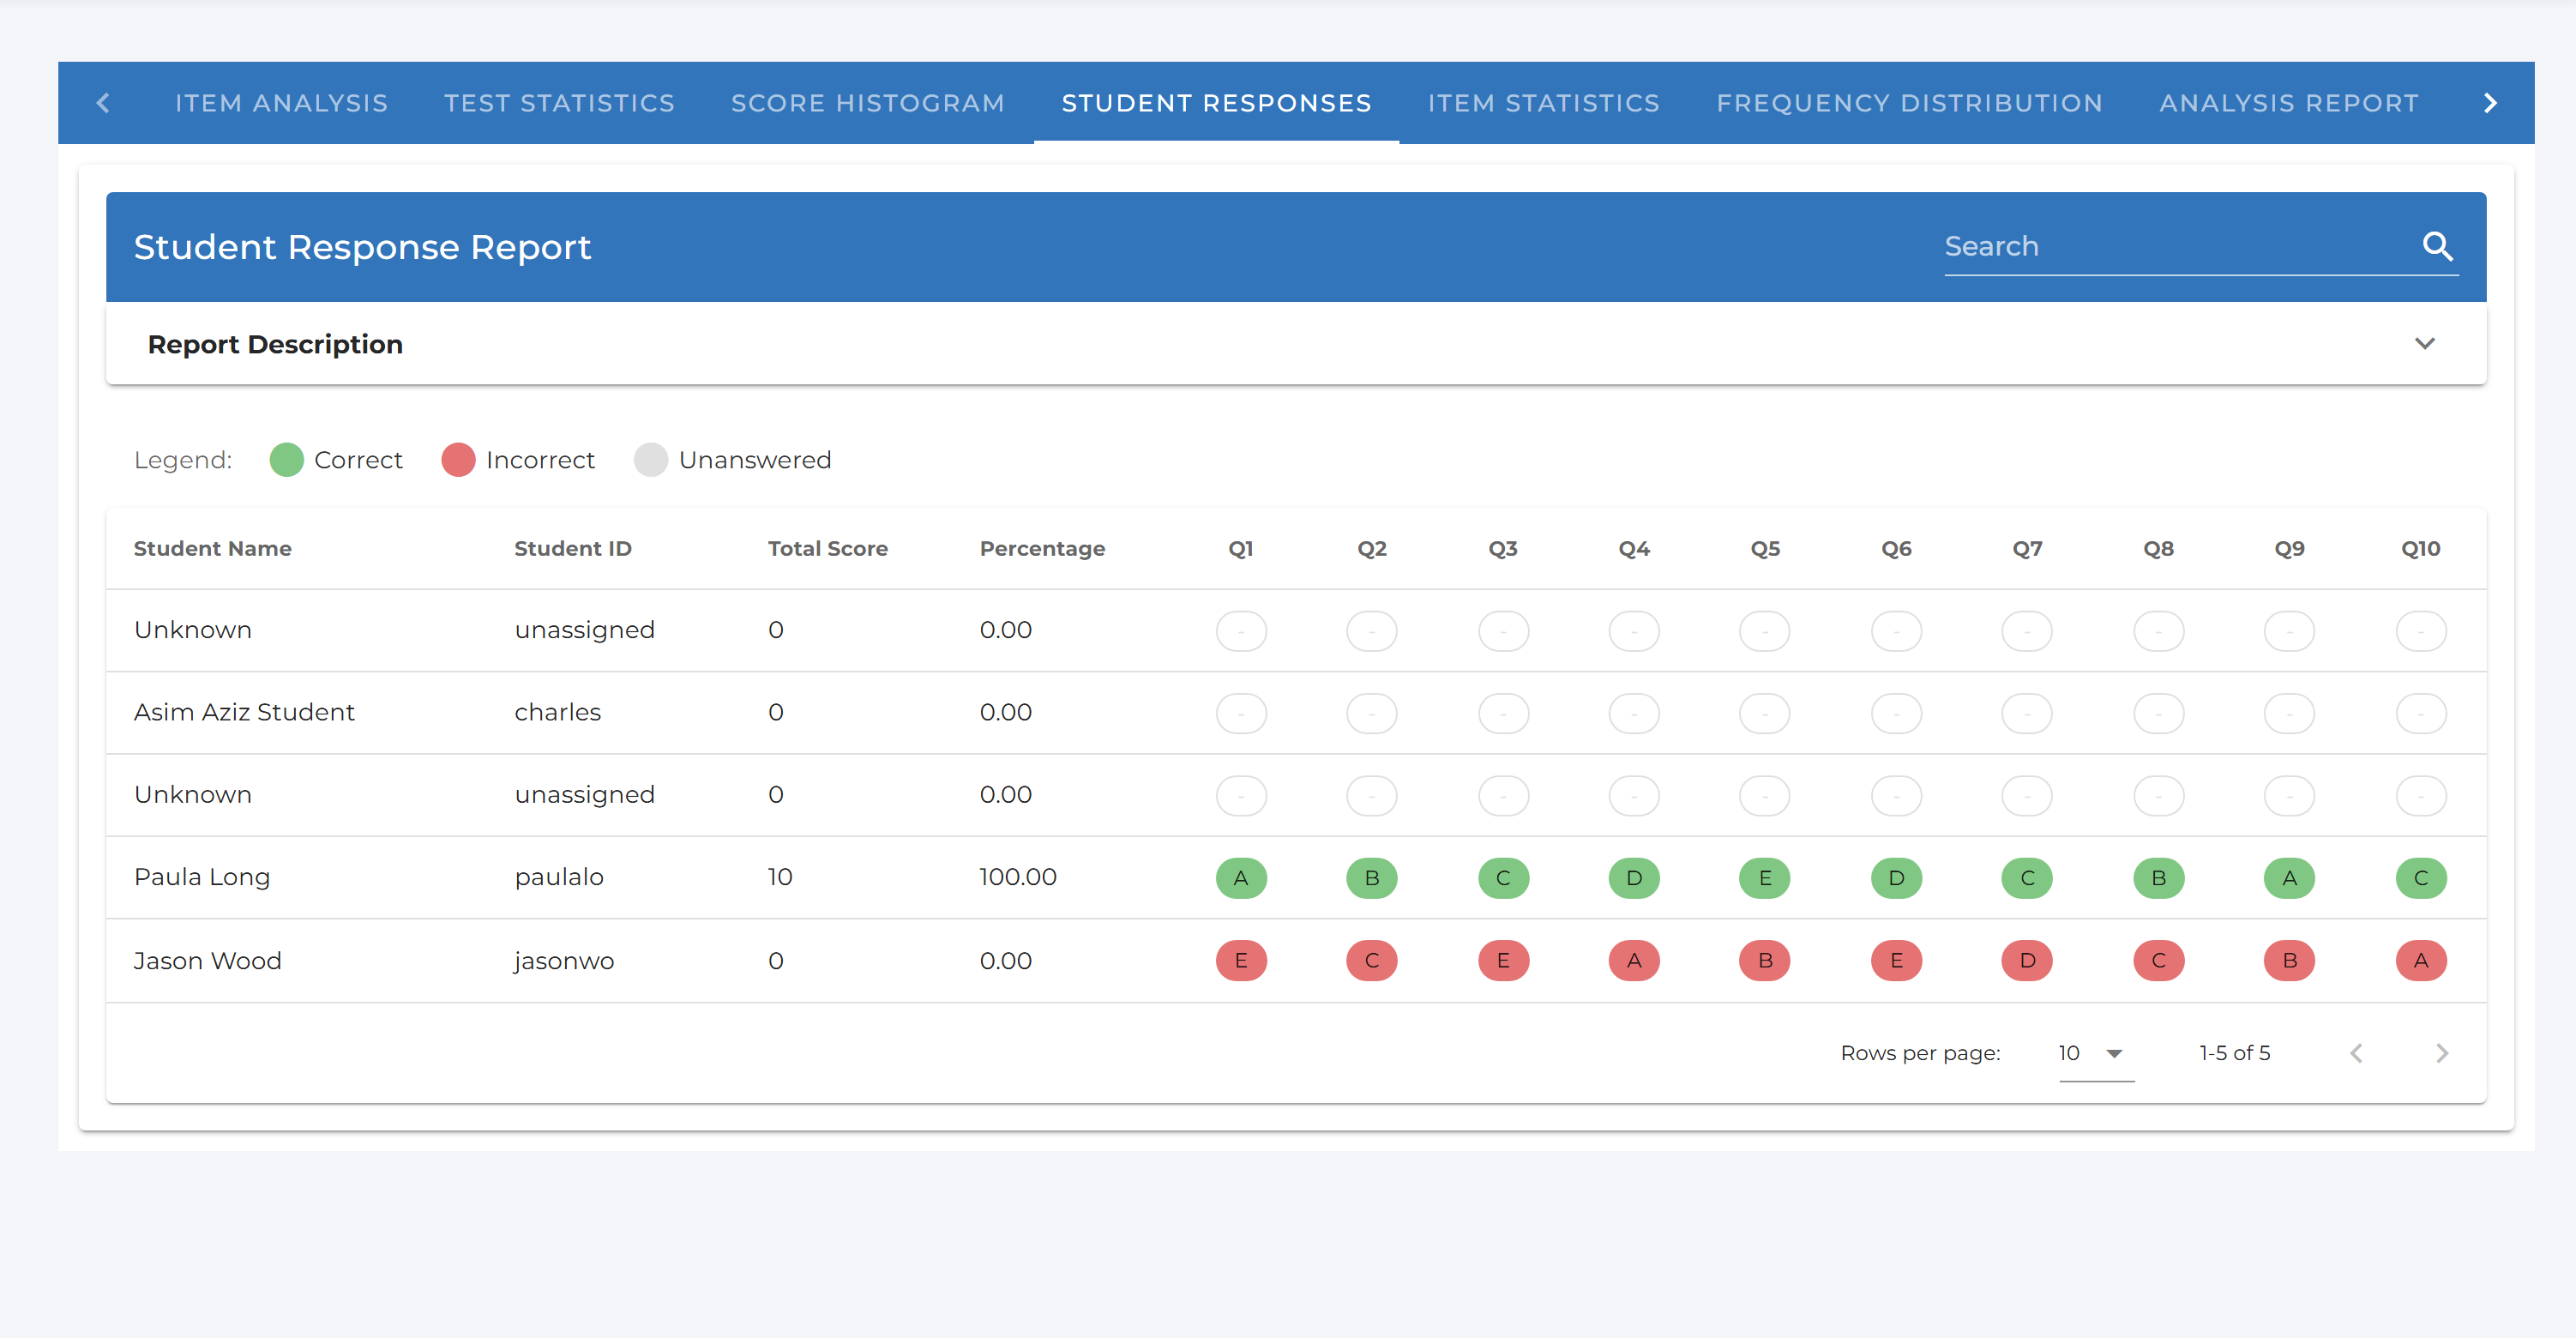Switch to the Analysis Report tab
The image size is (2576, 1338).
pos(2288,103)
